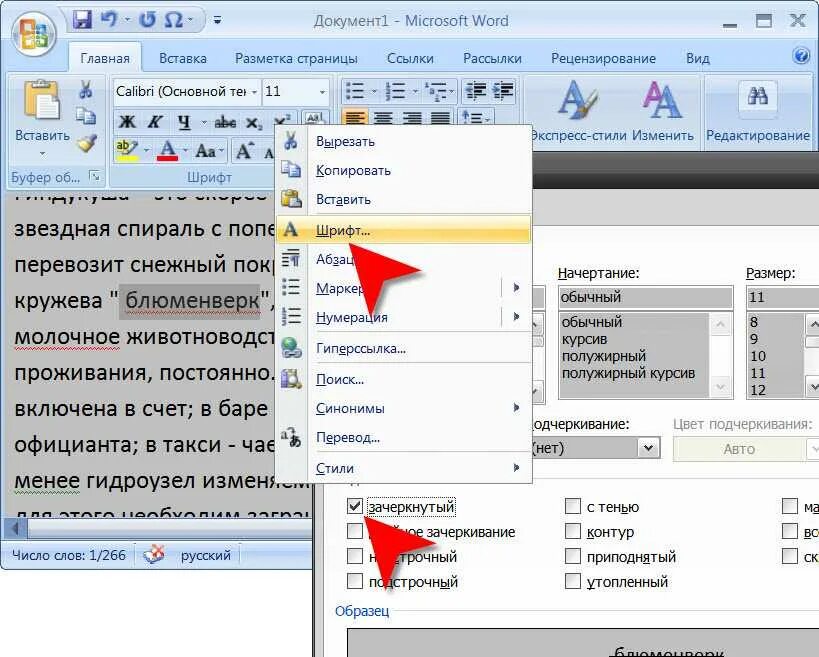Apply the yellow highlight color swatch

pyautogui.click(x=127, y=151)
